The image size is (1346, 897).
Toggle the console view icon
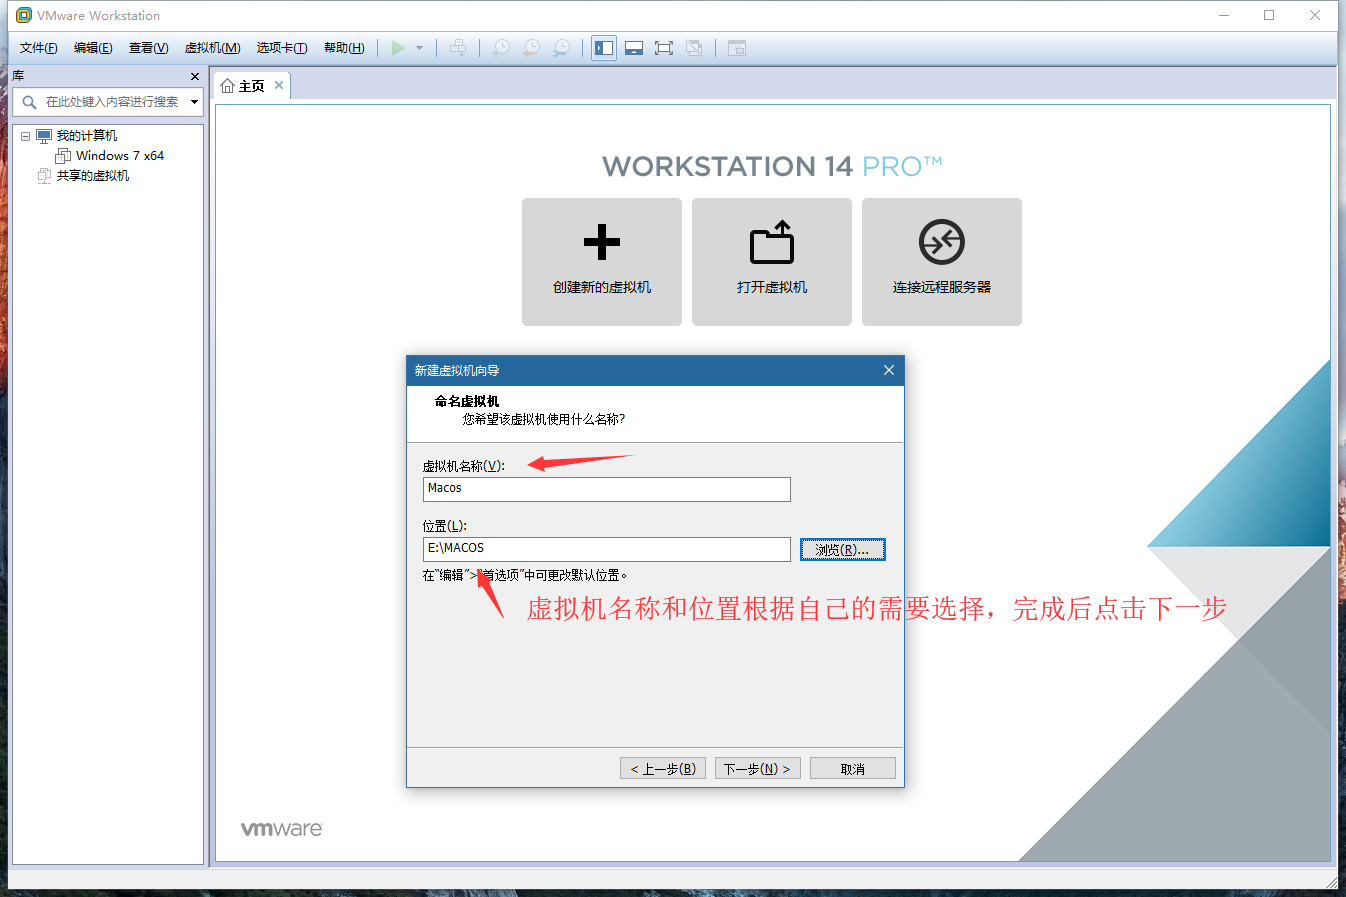[x=634, y=47]
